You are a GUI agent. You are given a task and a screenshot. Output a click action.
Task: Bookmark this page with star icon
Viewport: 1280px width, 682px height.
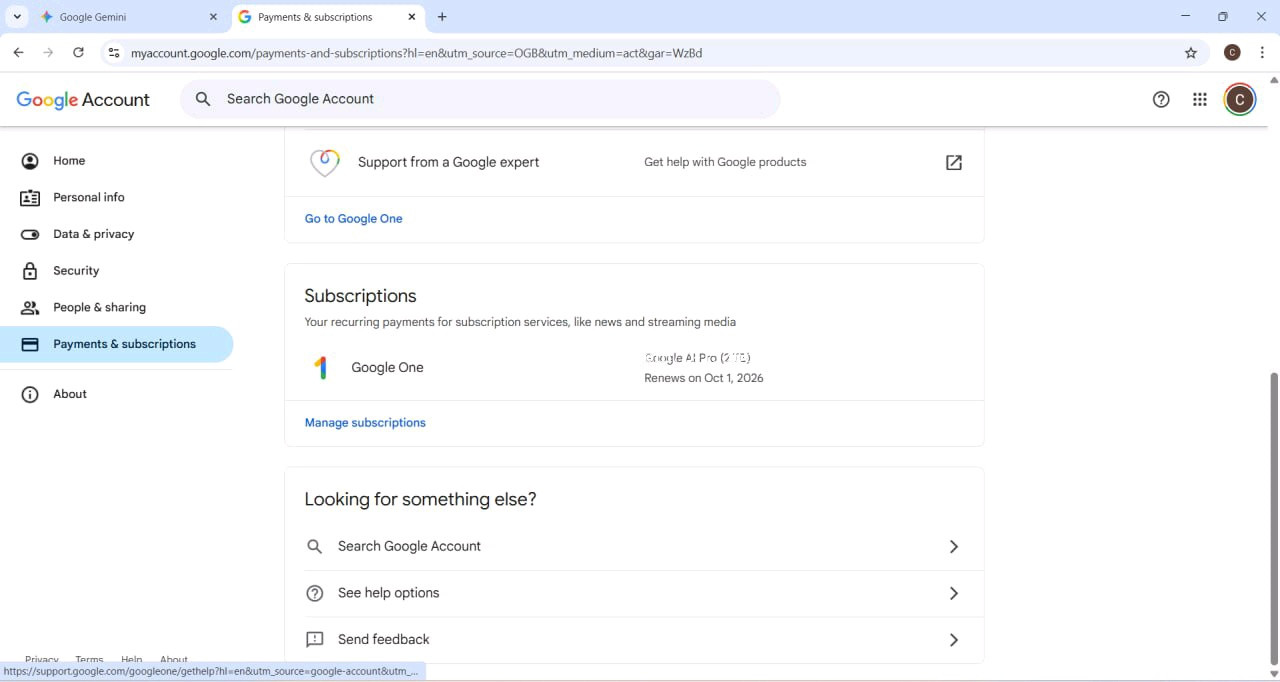click(1191, 53)
